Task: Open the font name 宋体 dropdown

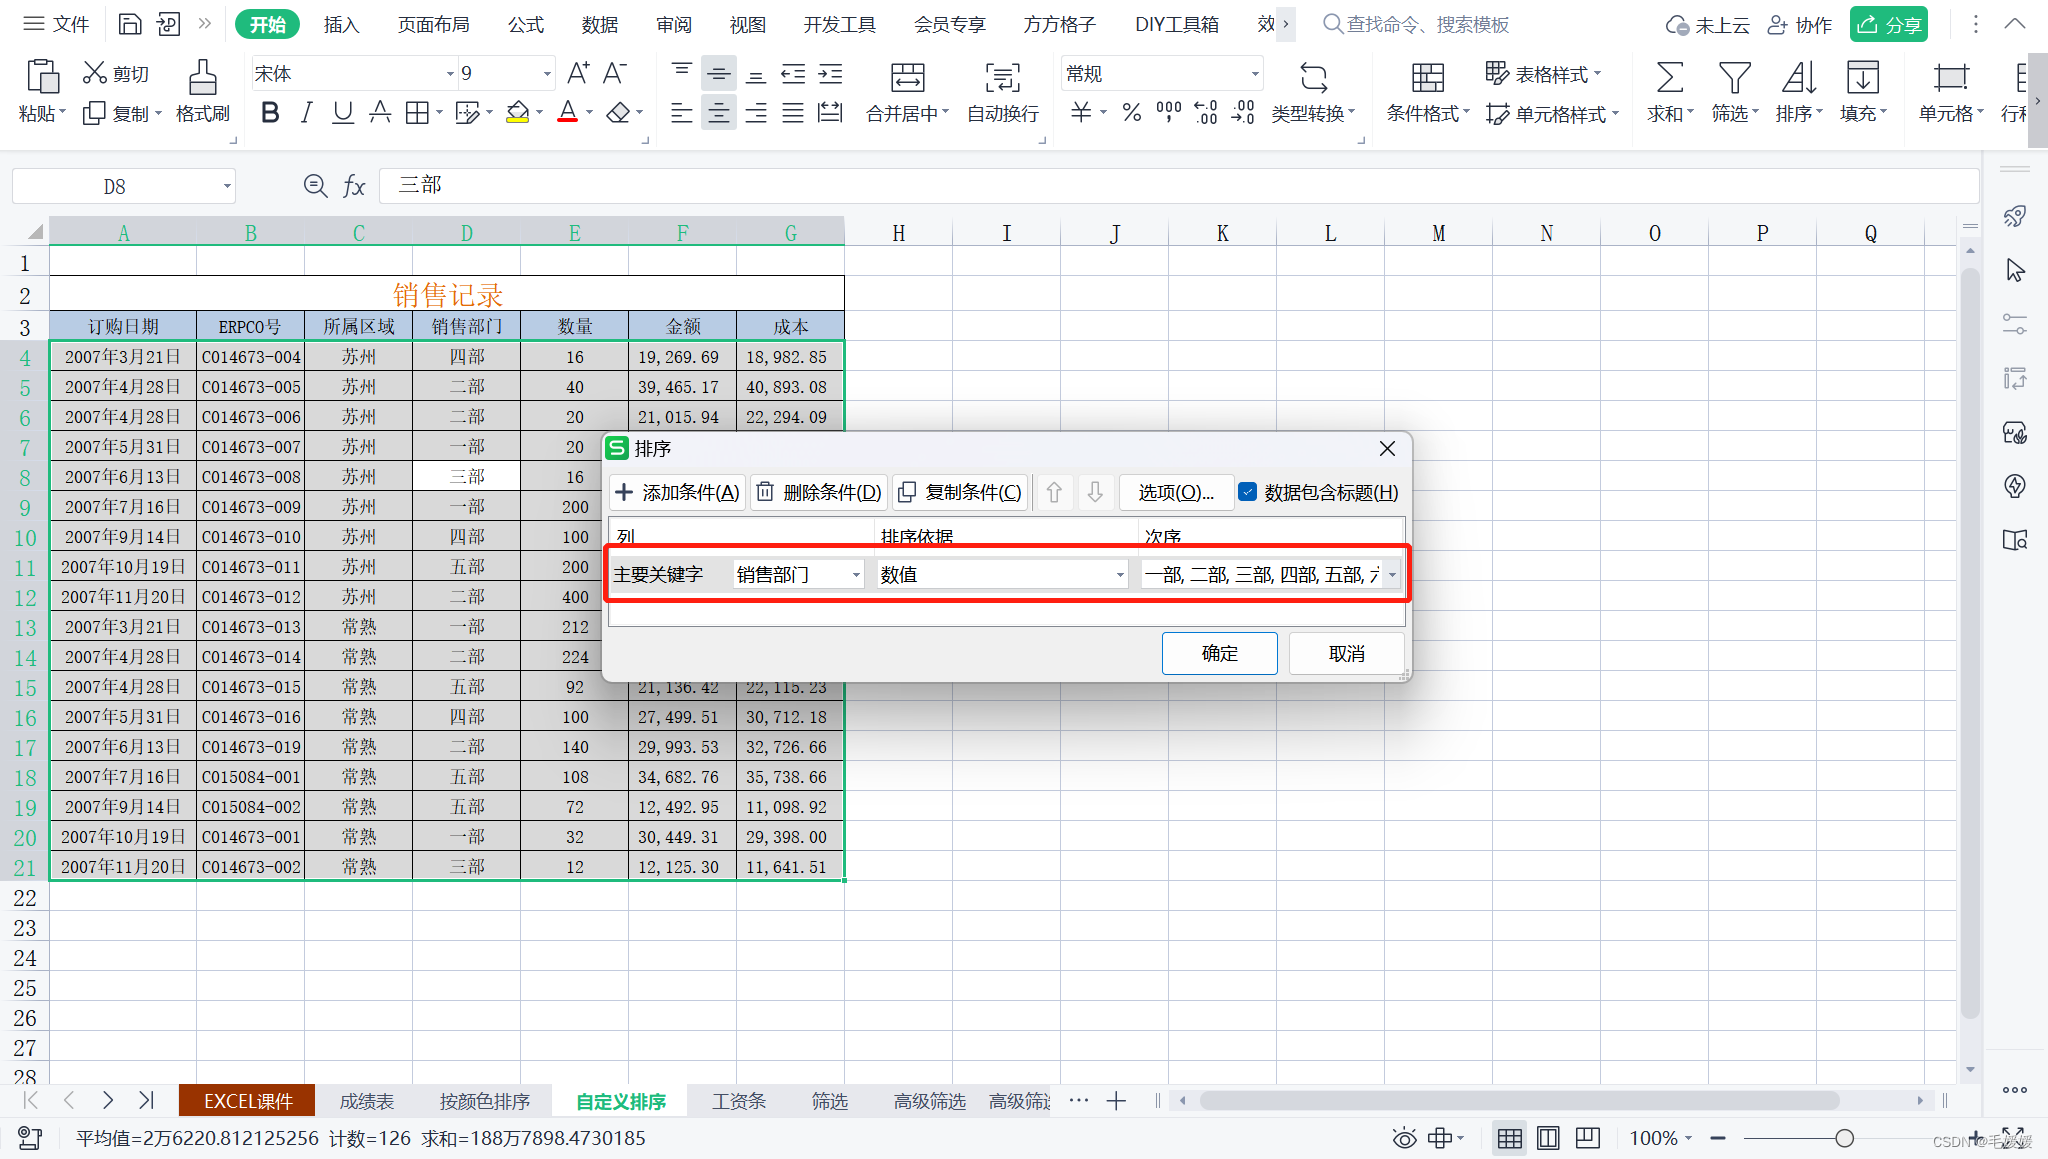Action: point(449,74)
